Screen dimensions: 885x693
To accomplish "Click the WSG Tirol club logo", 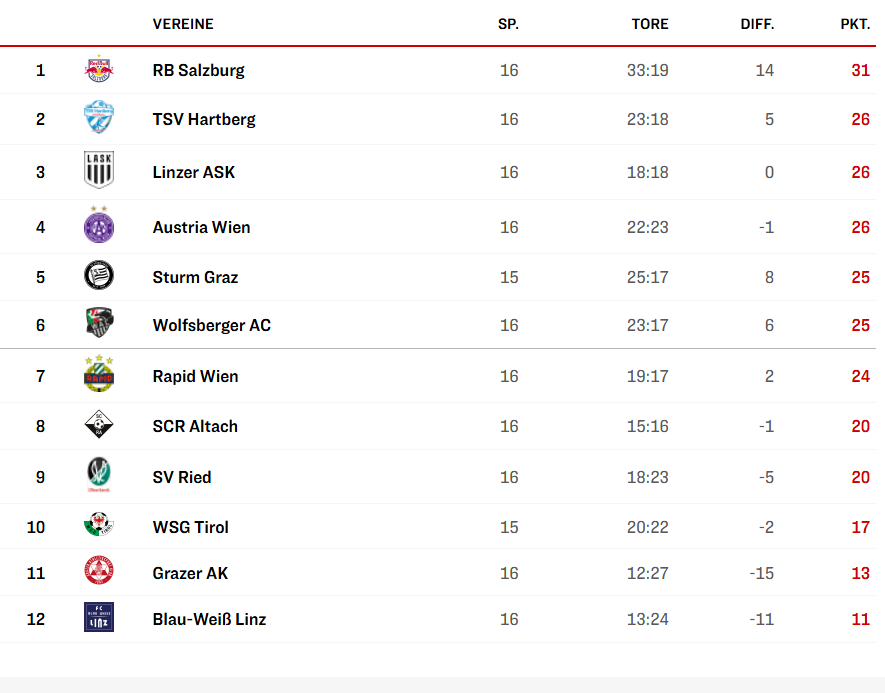I will pos(99,526).
